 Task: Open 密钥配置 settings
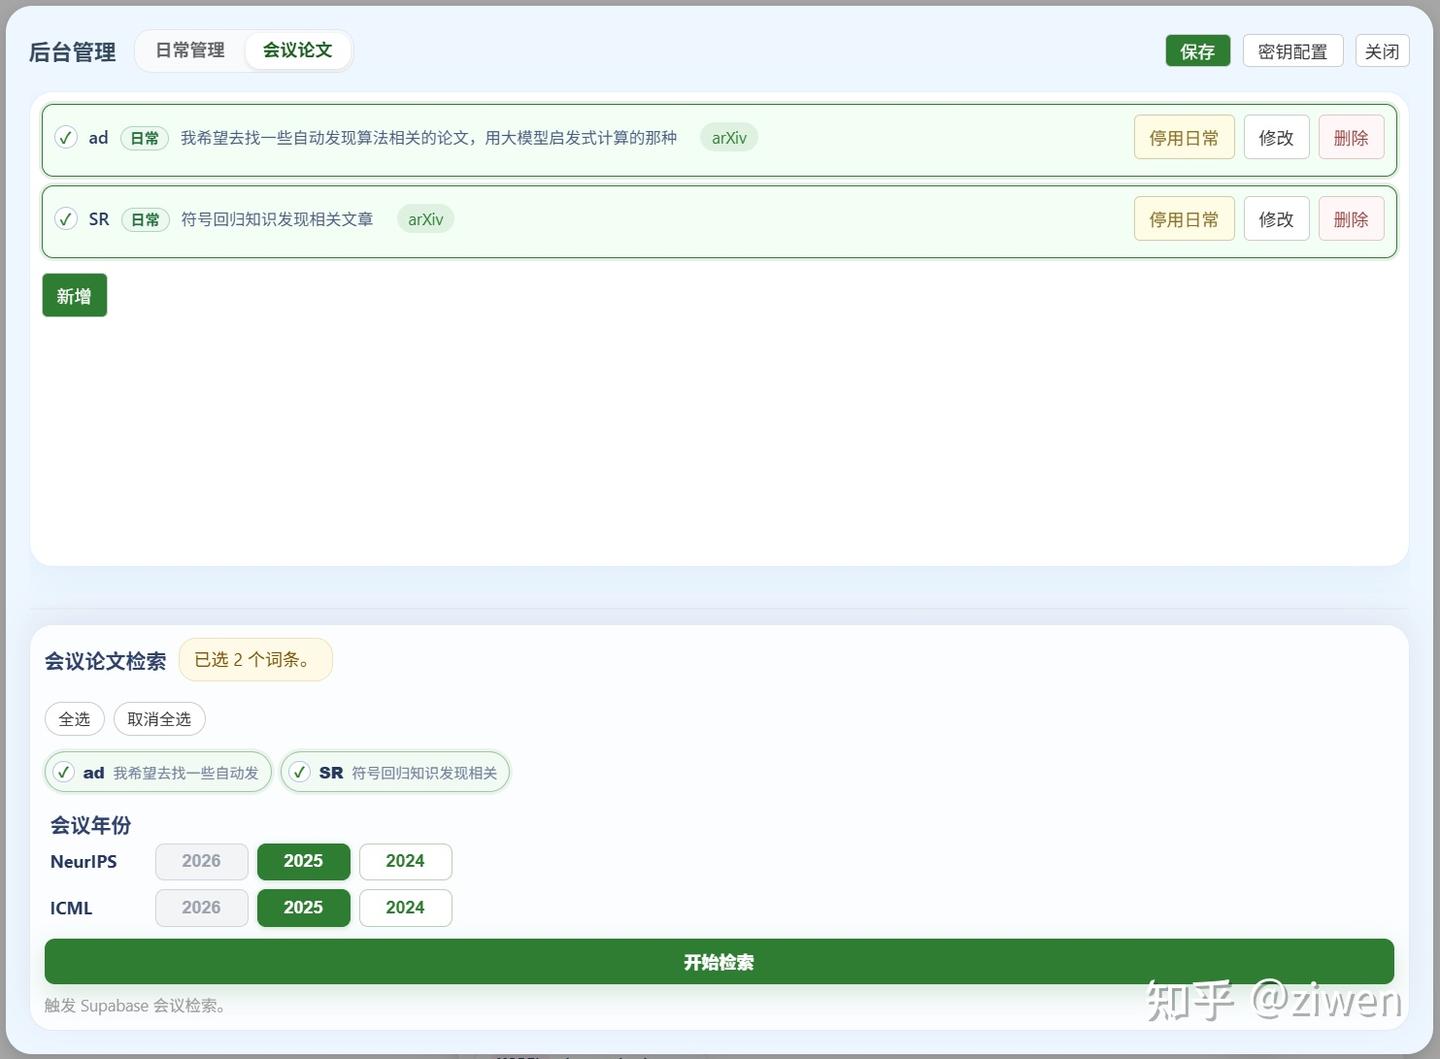click(x=1293, y=51)
